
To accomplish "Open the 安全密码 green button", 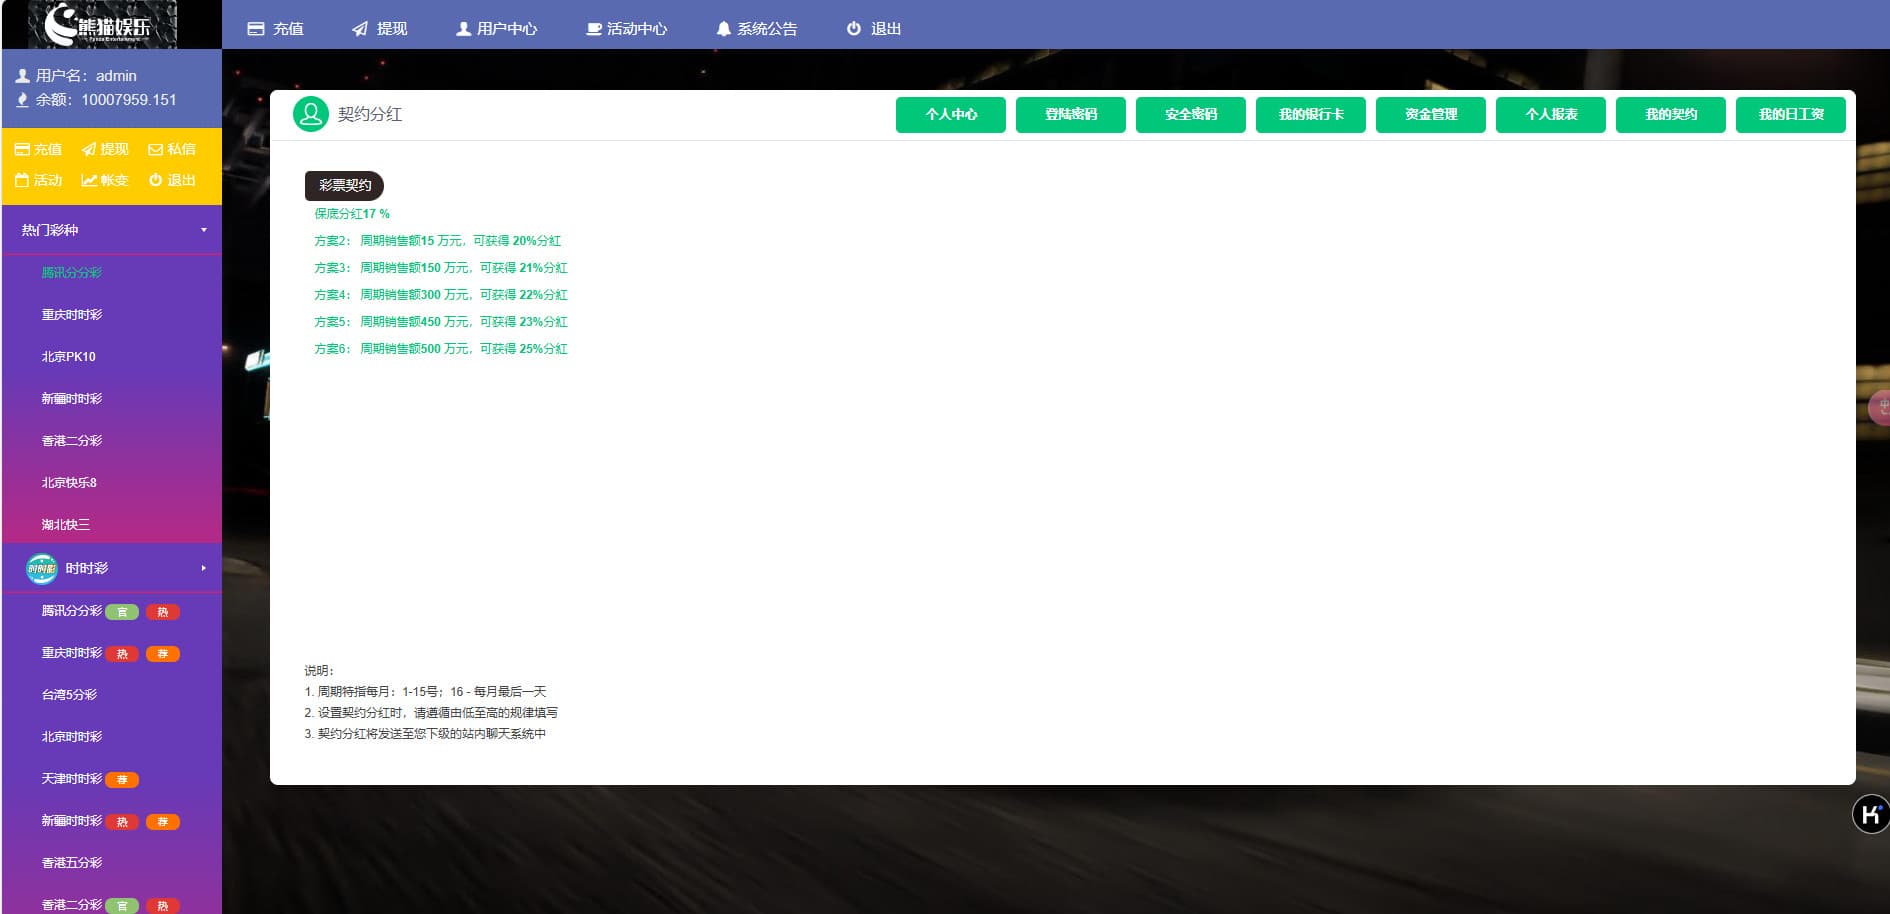I will click(1190, 115).
